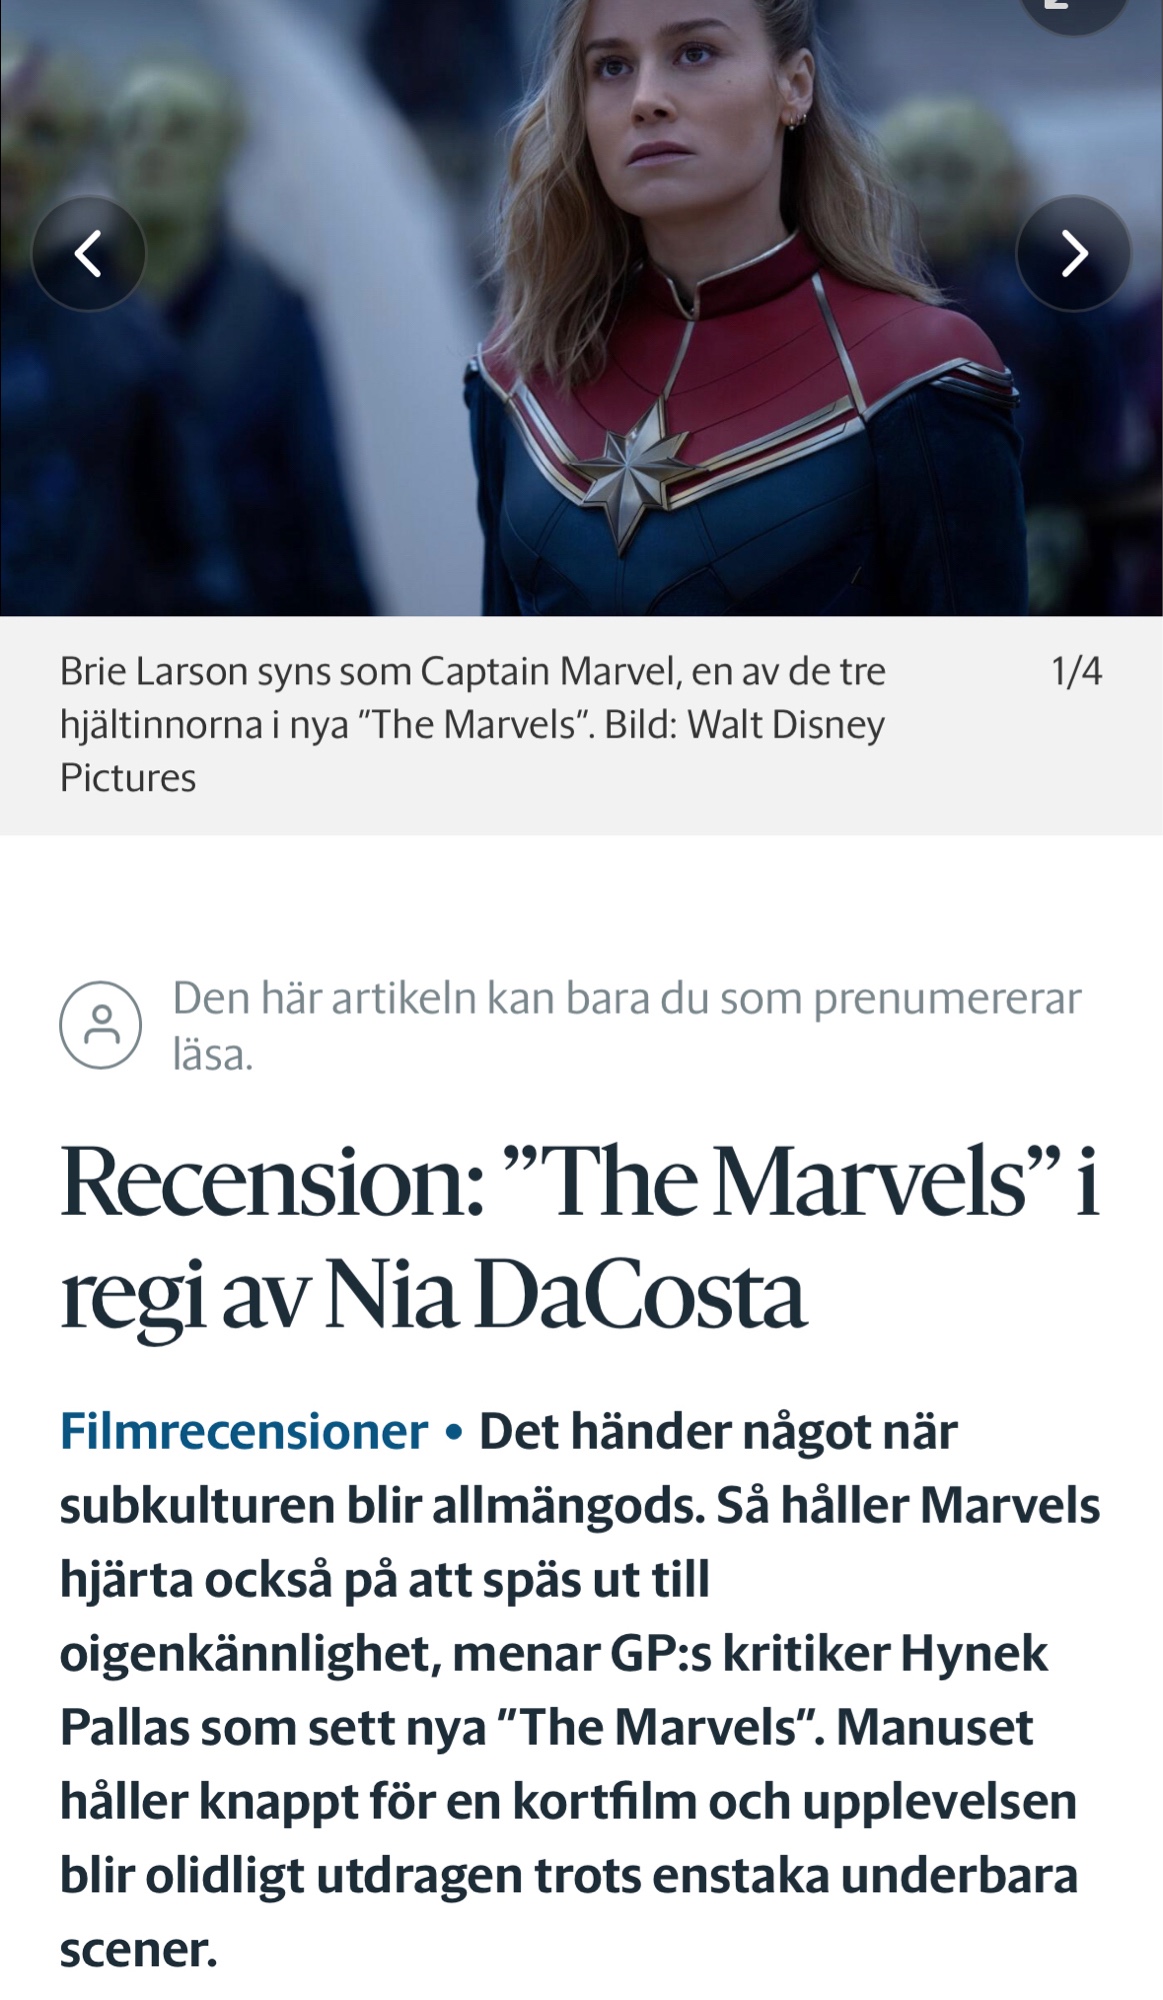Image resolution: width=1163 pixels, height=2000 pixels.
Task: Tap the Brie Larson gallery photo
Action: (x=581, y=307)
